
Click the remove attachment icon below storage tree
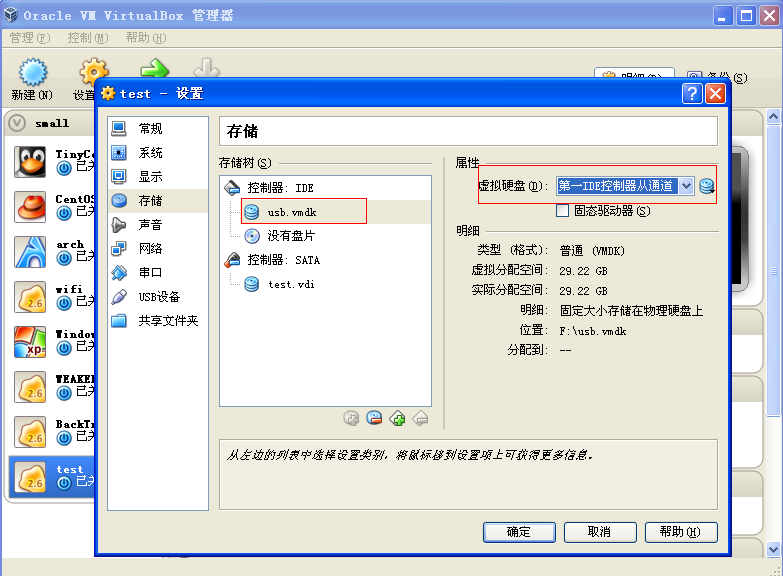pyautogui.click(x=374, y=418)
